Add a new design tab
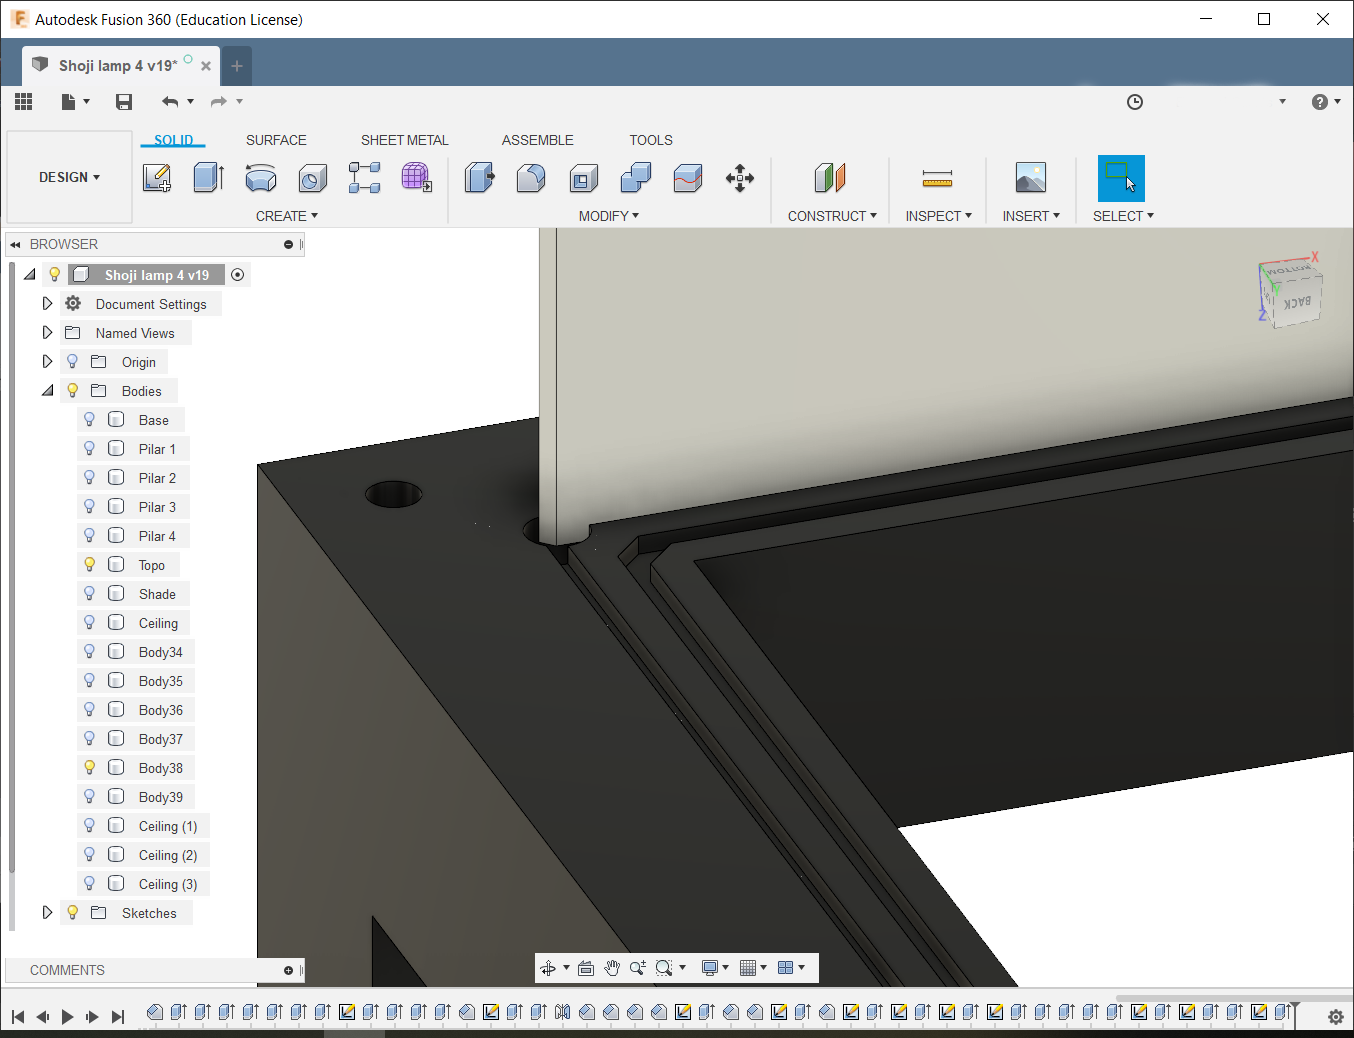The height and width of the screenshot is (1038, 1354). (x=237, y=66)
